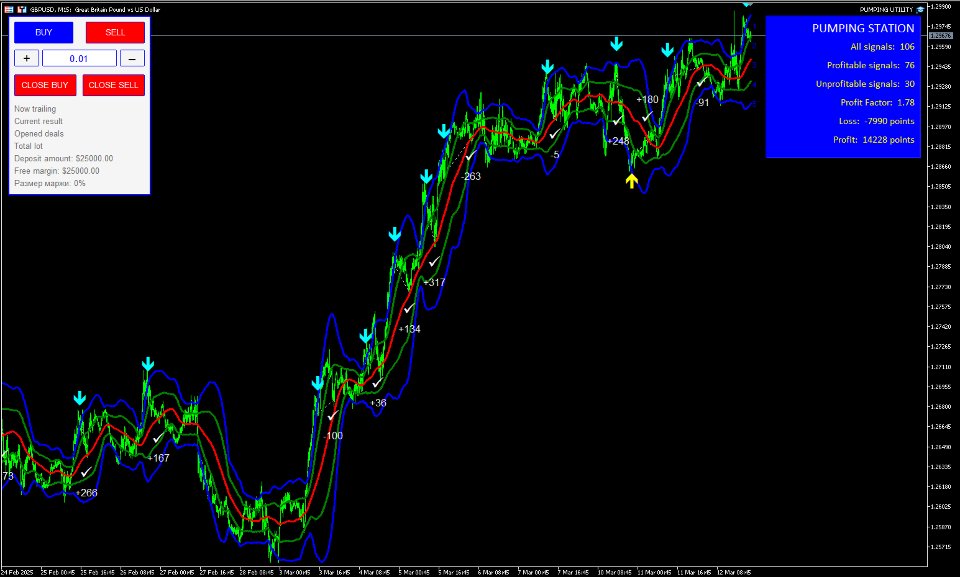Image resolution: width=960 pixels, height=577 pixels.
Task: Click the +266 trade result label
Action: (x=86, y=493)
